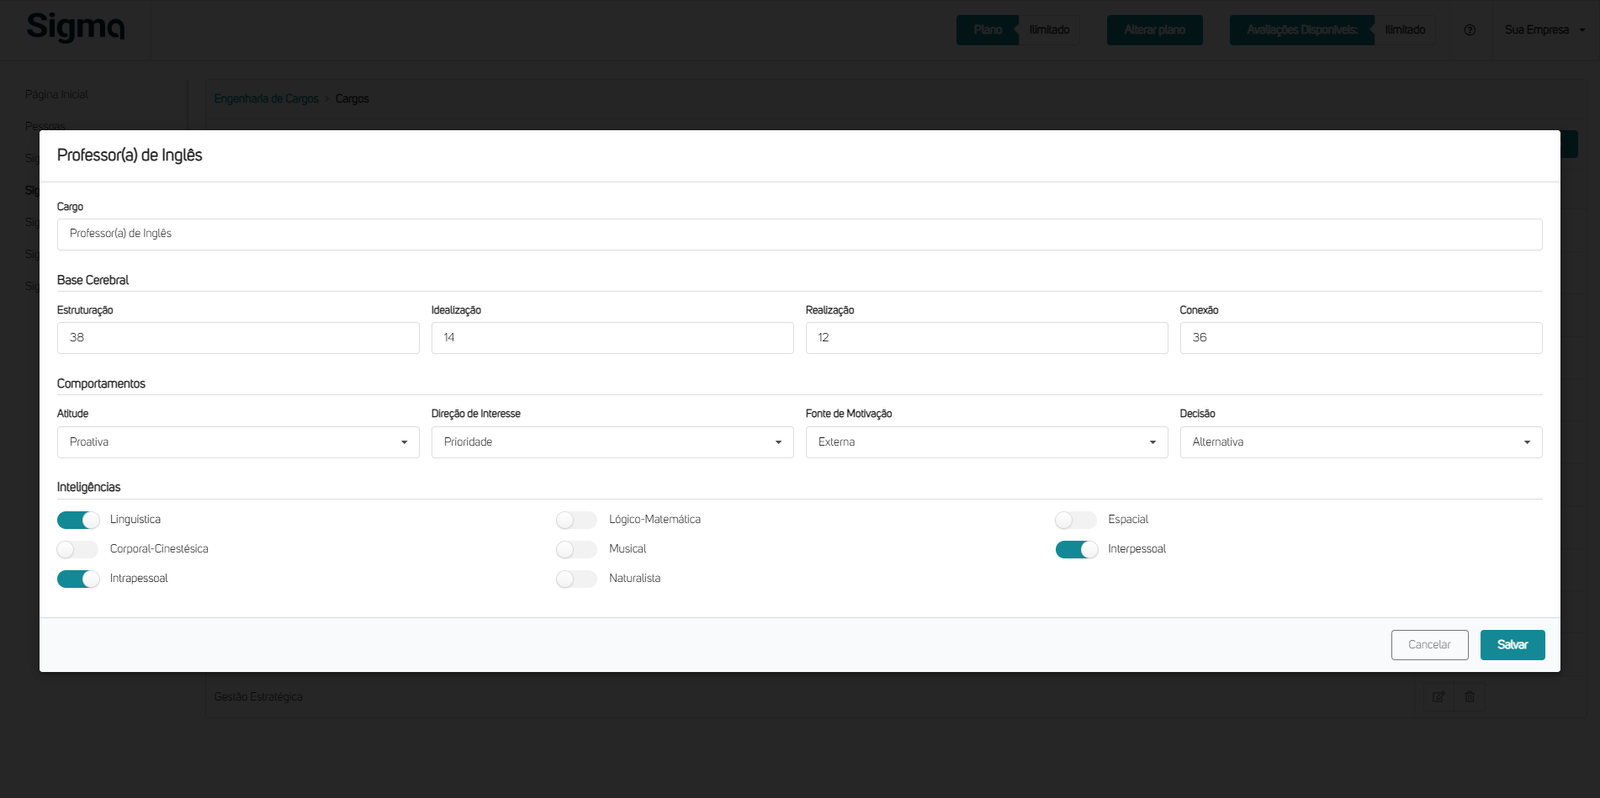Turn on the Naturalista toggle

click(x=576, y=579)
